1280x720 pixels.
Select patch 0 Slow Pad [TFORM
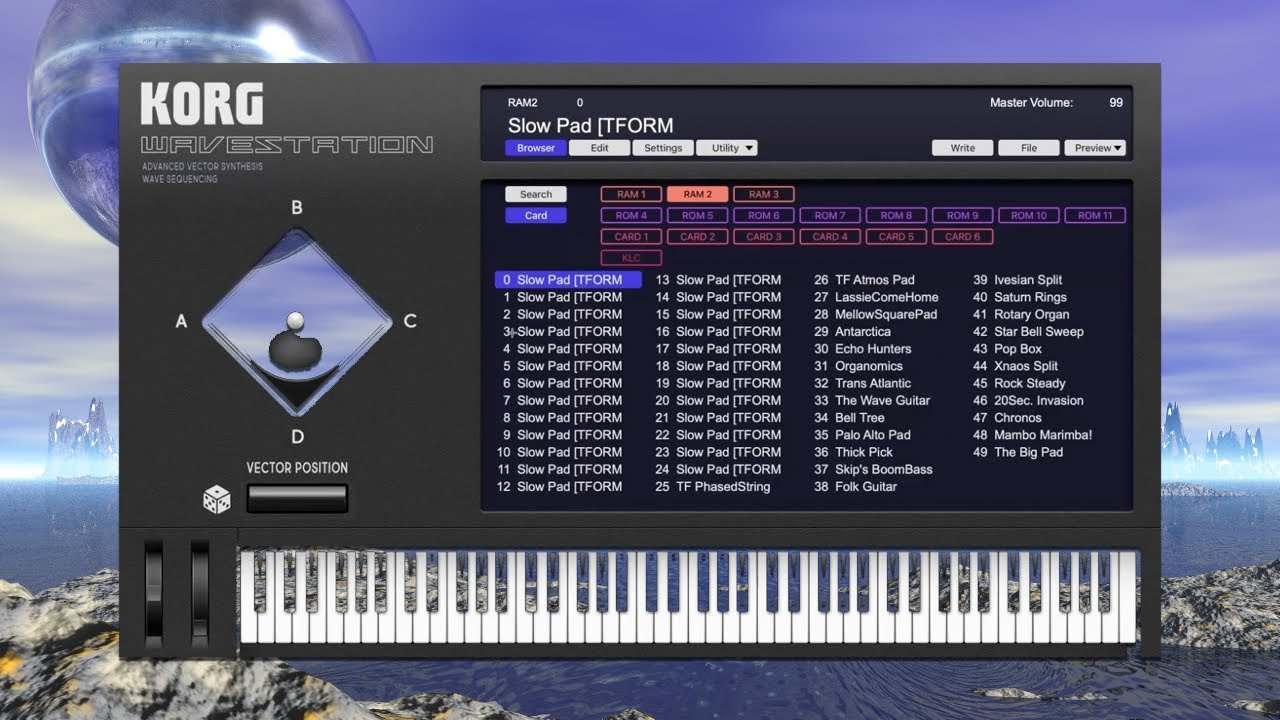coord(568,280)
